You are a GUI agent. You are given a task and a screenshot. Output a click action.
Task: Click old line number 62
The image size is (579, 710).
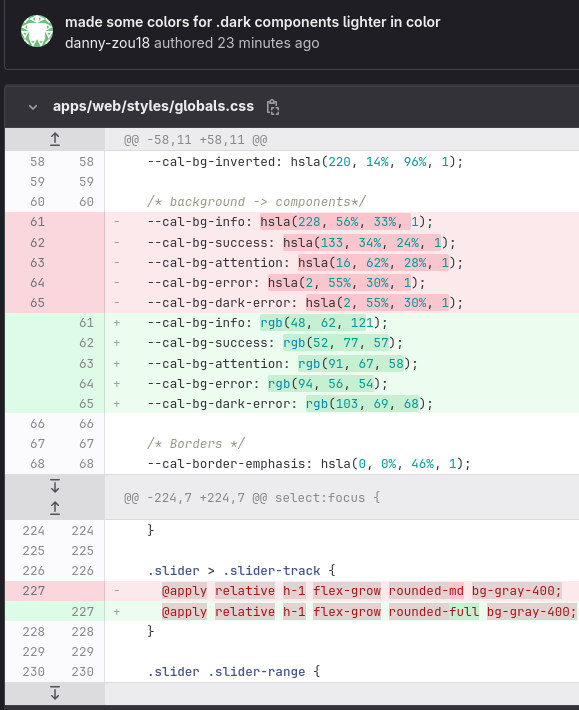pos(37,243)
